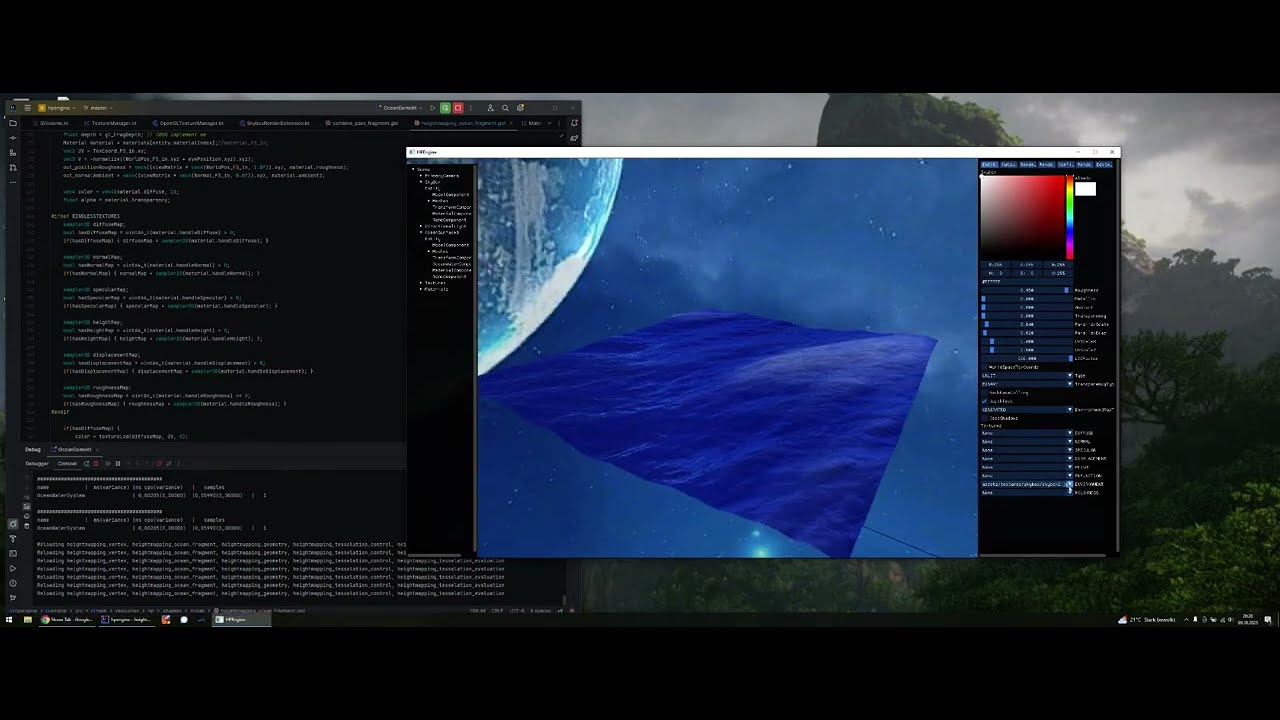Image resolution: width=1280 pixels, height=720 pixels.
Task: Toggle the BackFaceCulling checkbox
Action: (985, 393)
